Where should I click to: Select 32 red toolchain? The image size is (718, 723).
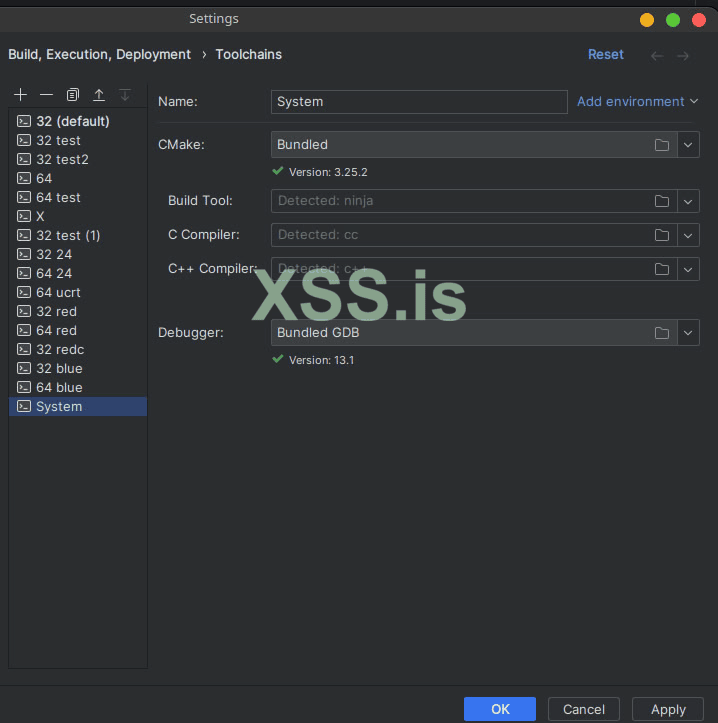pyautogui.click(x=78, y=311)
